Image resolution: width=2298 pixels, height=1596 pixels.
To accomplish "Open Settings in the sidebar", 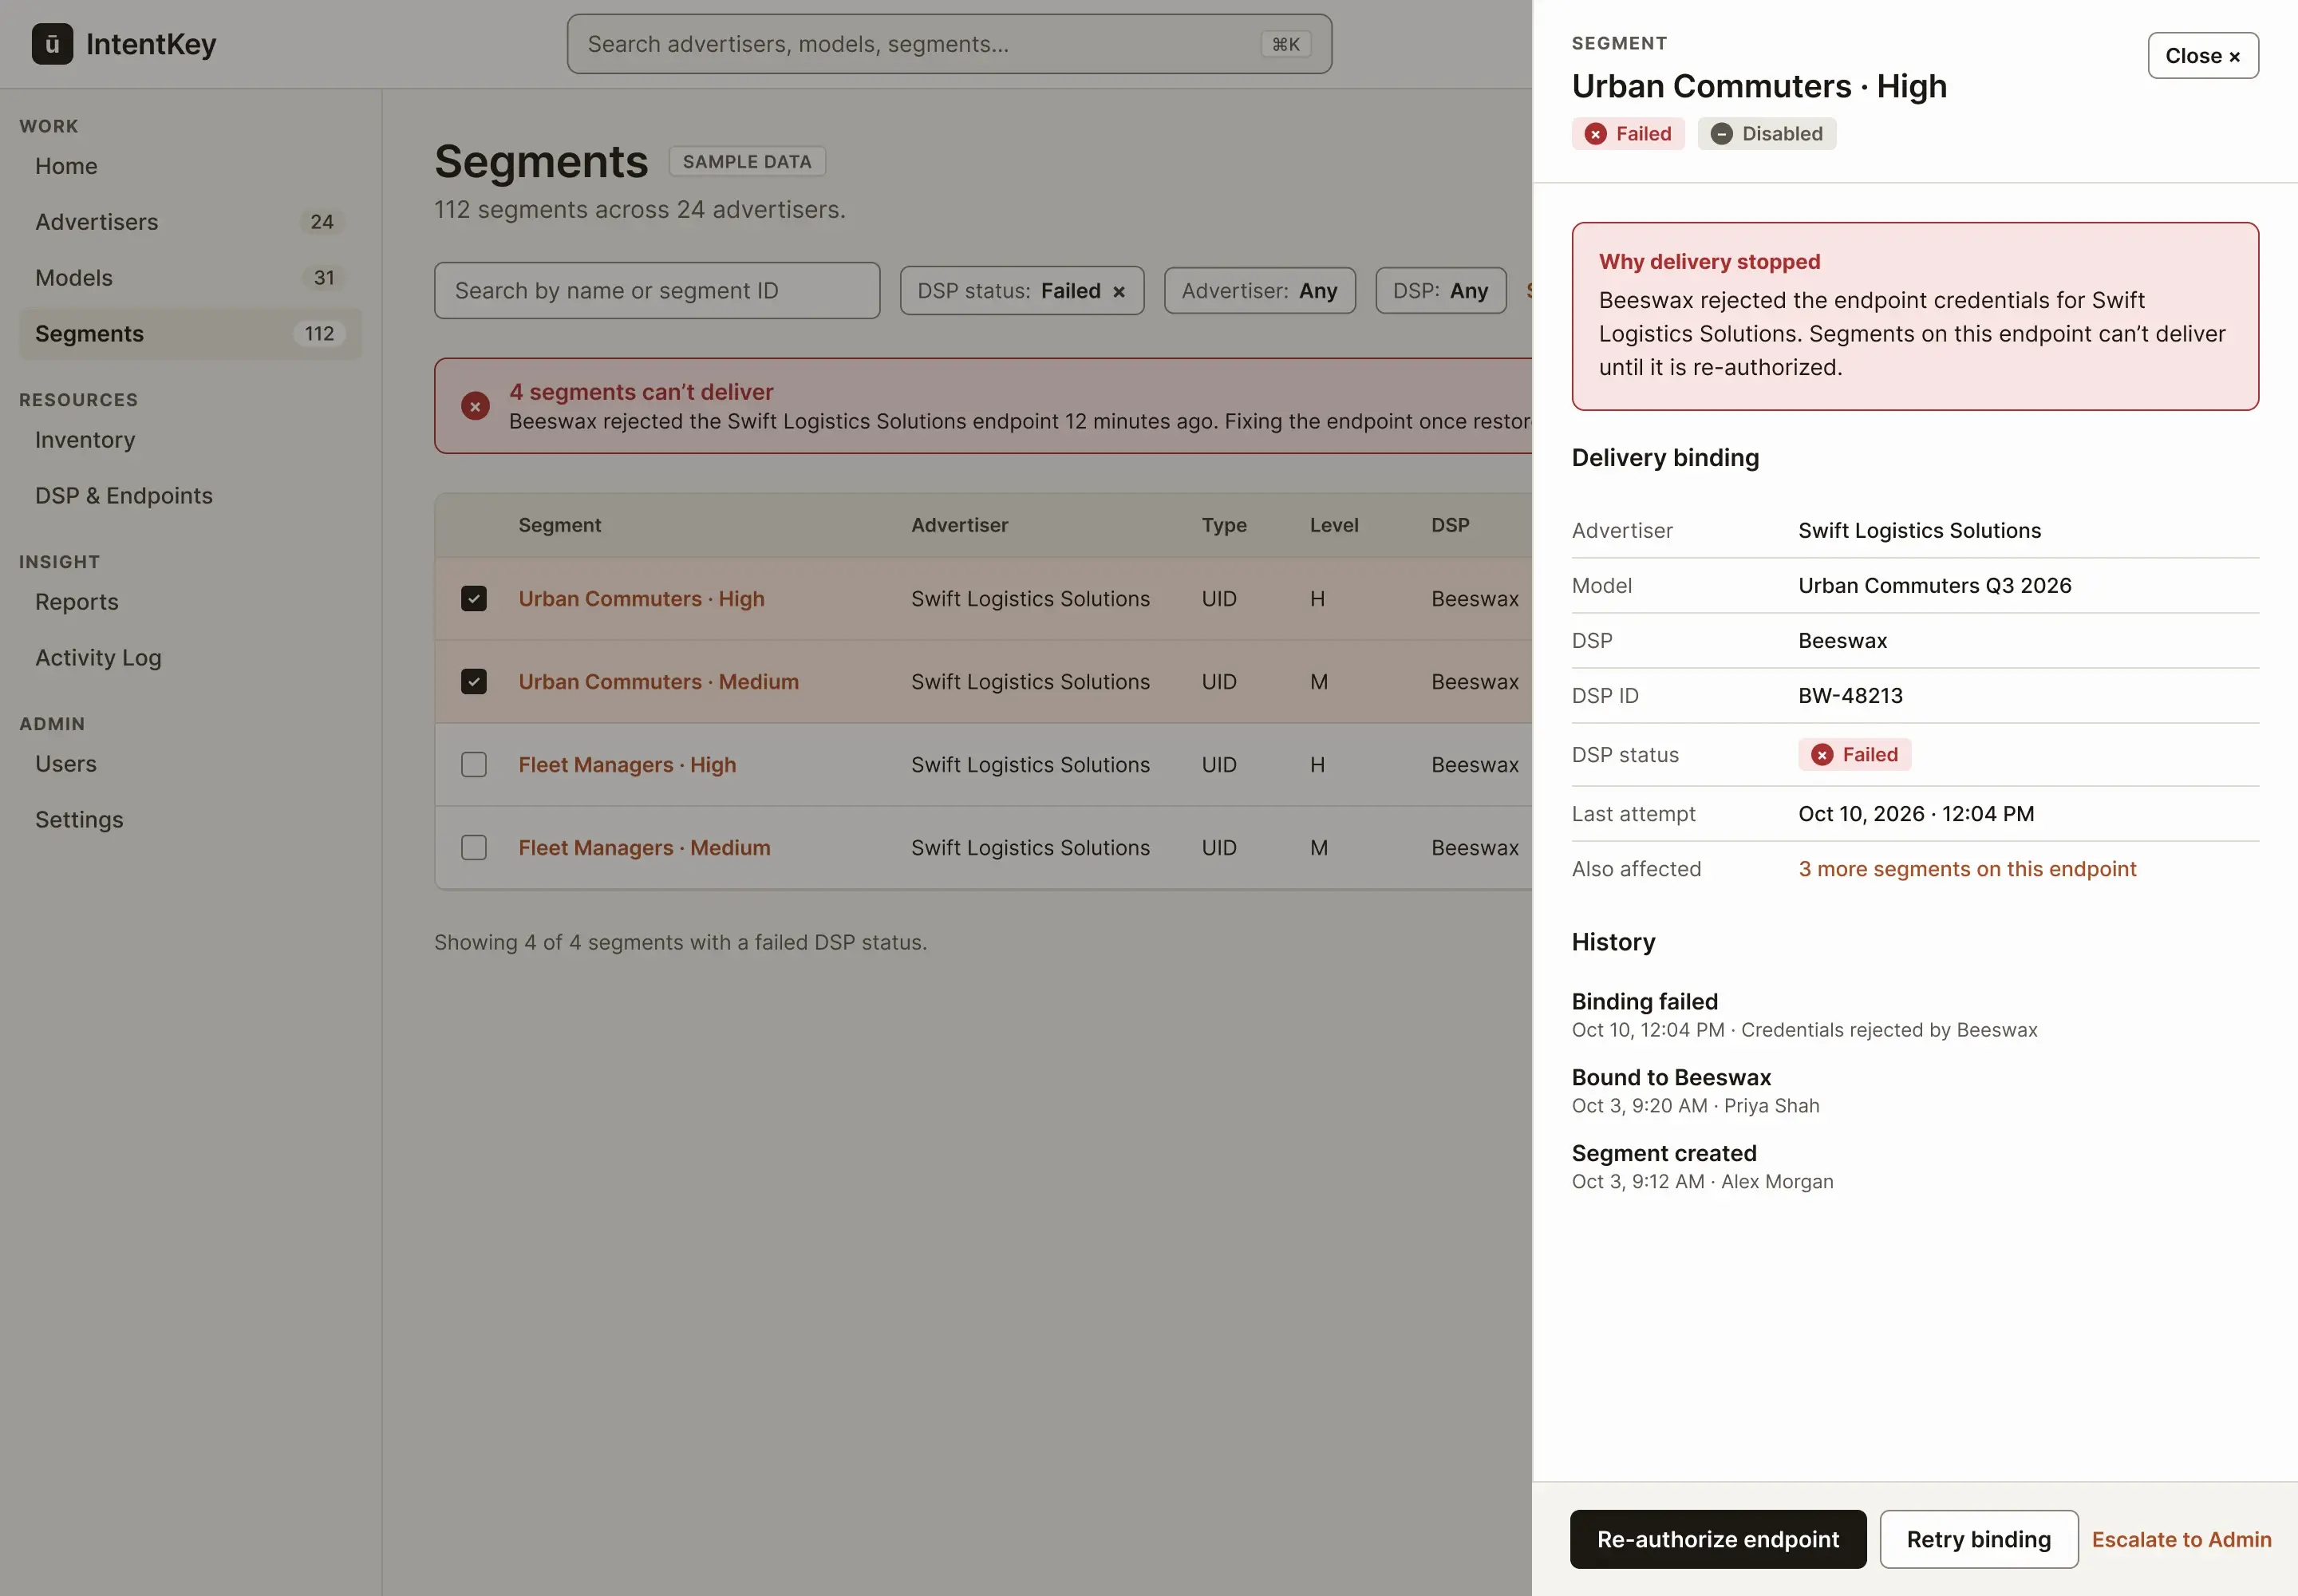I will [x=190, y=820].
